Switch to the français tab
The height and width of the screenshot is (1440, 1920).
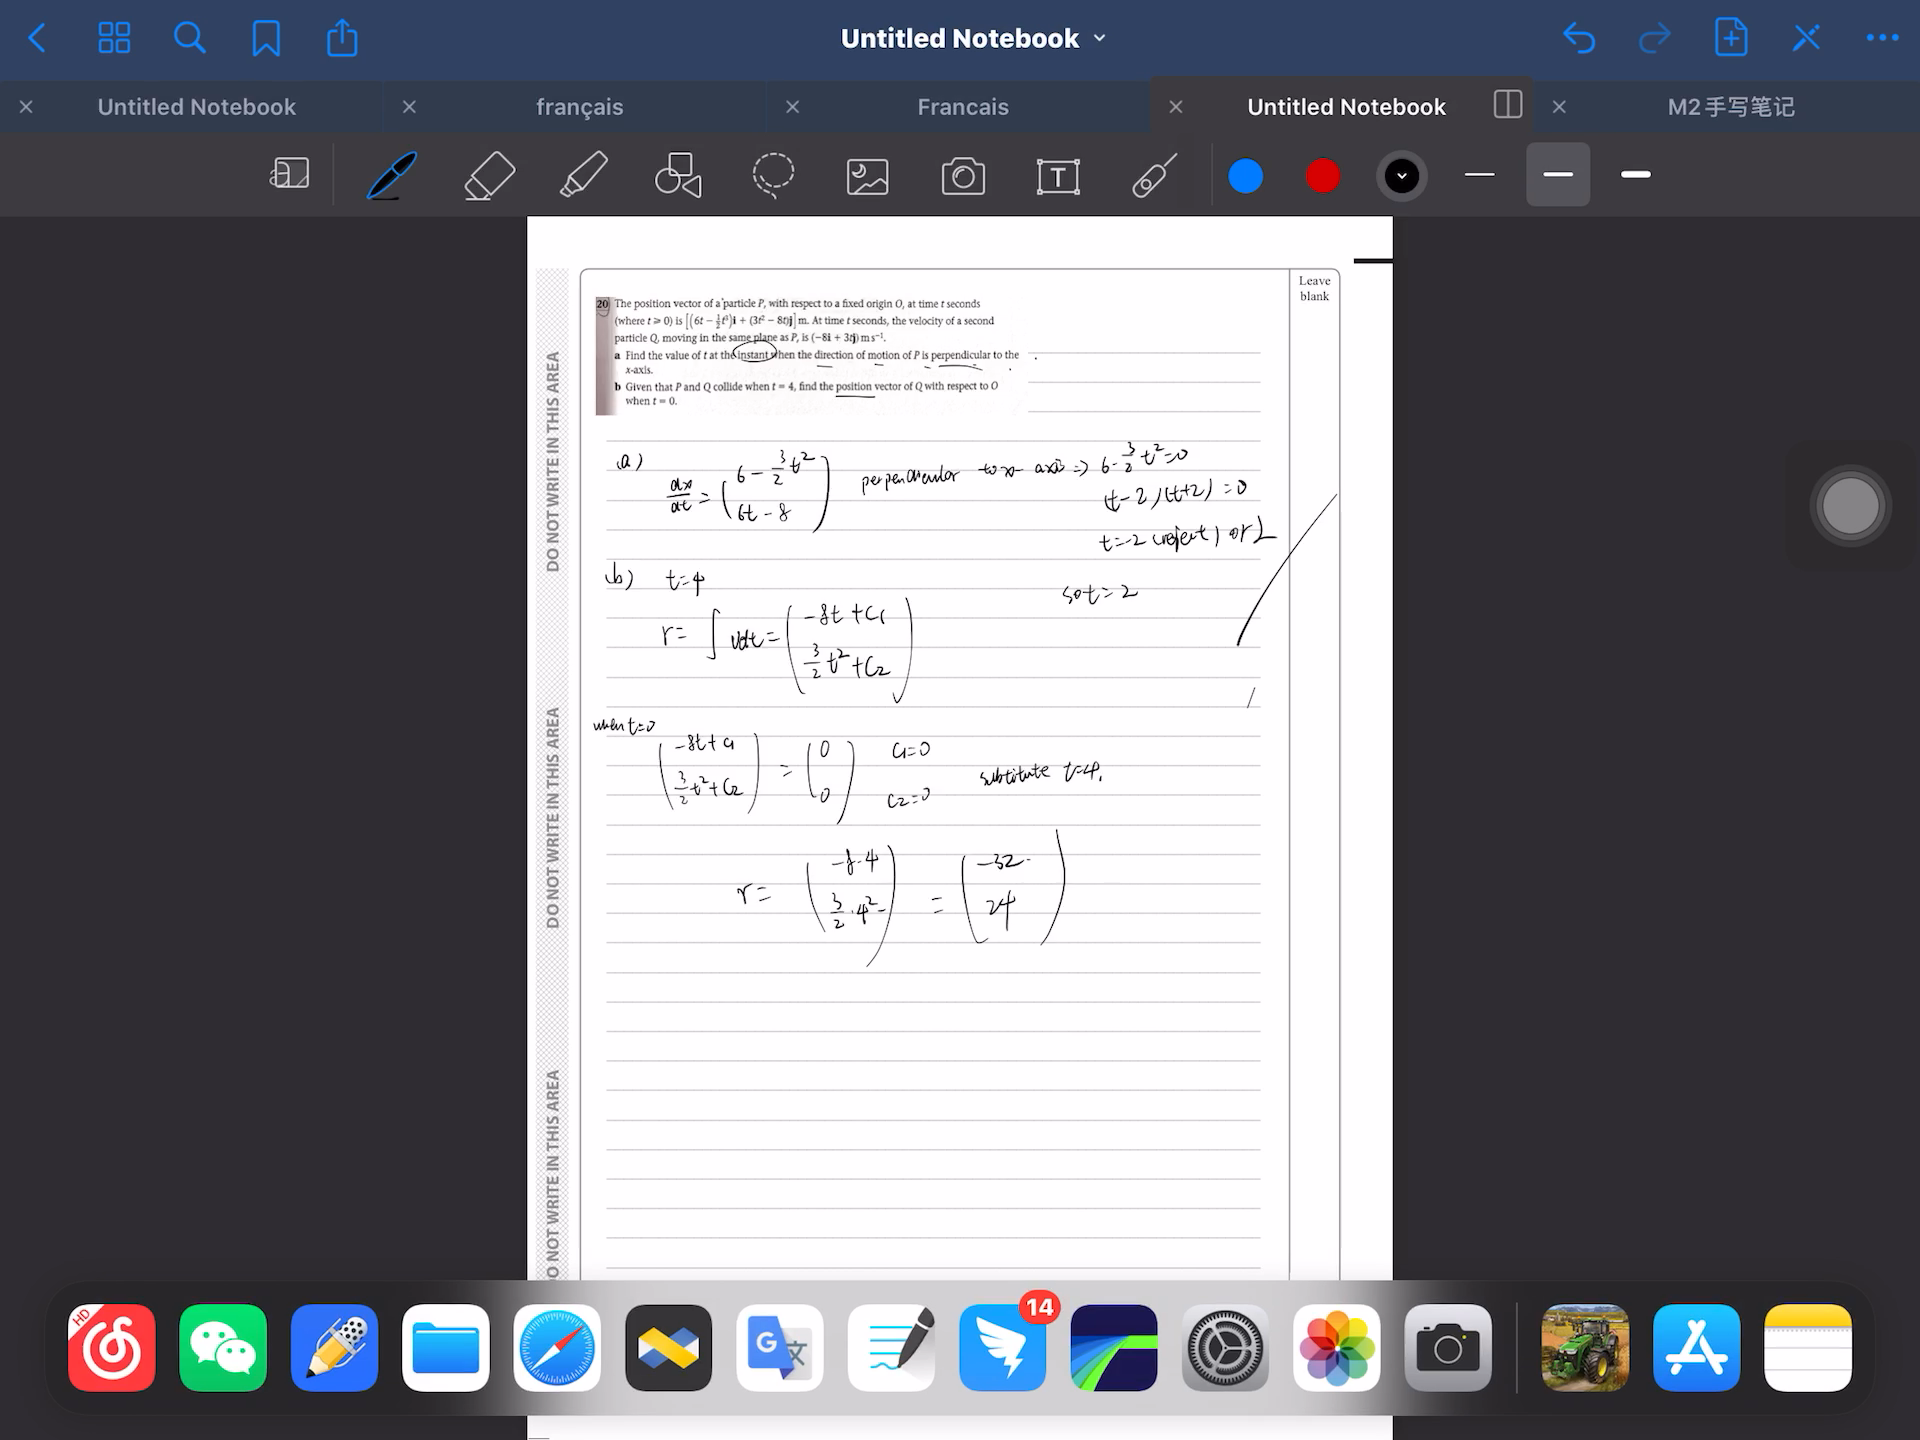[579, 106]
